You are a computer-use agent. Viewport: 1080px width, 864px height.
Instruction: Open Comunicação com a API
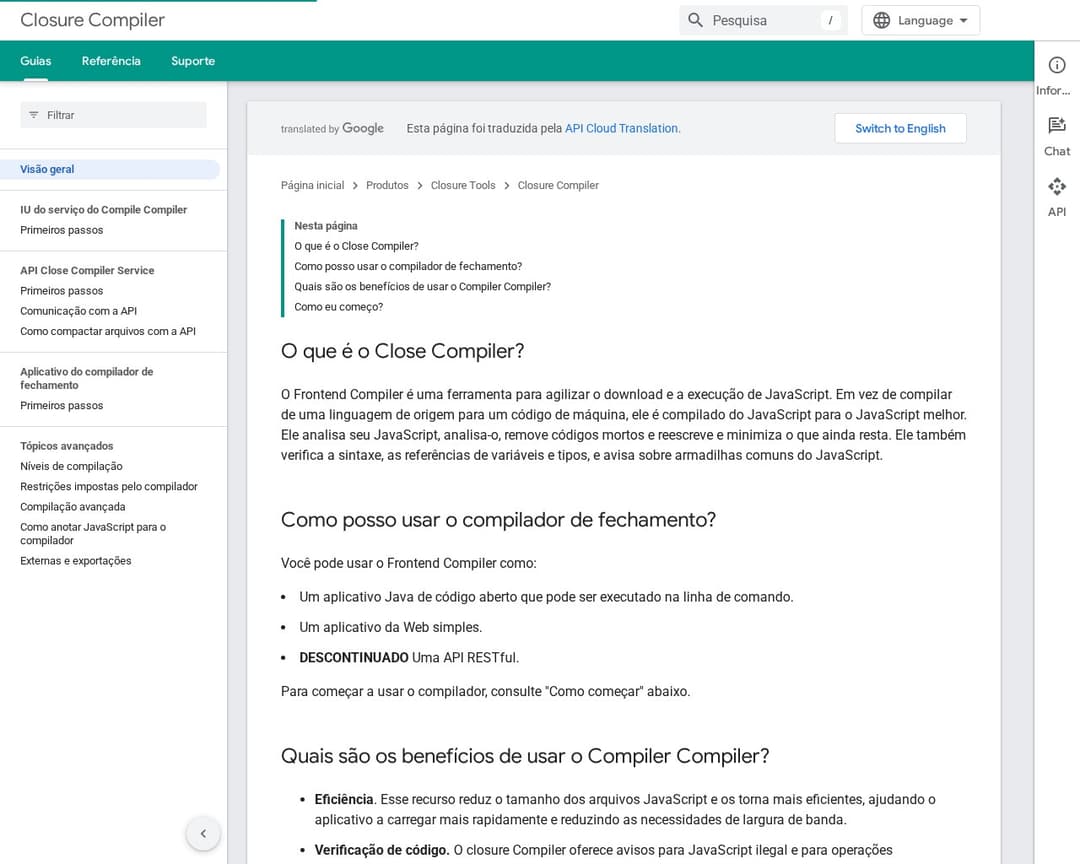pos(79,311)
